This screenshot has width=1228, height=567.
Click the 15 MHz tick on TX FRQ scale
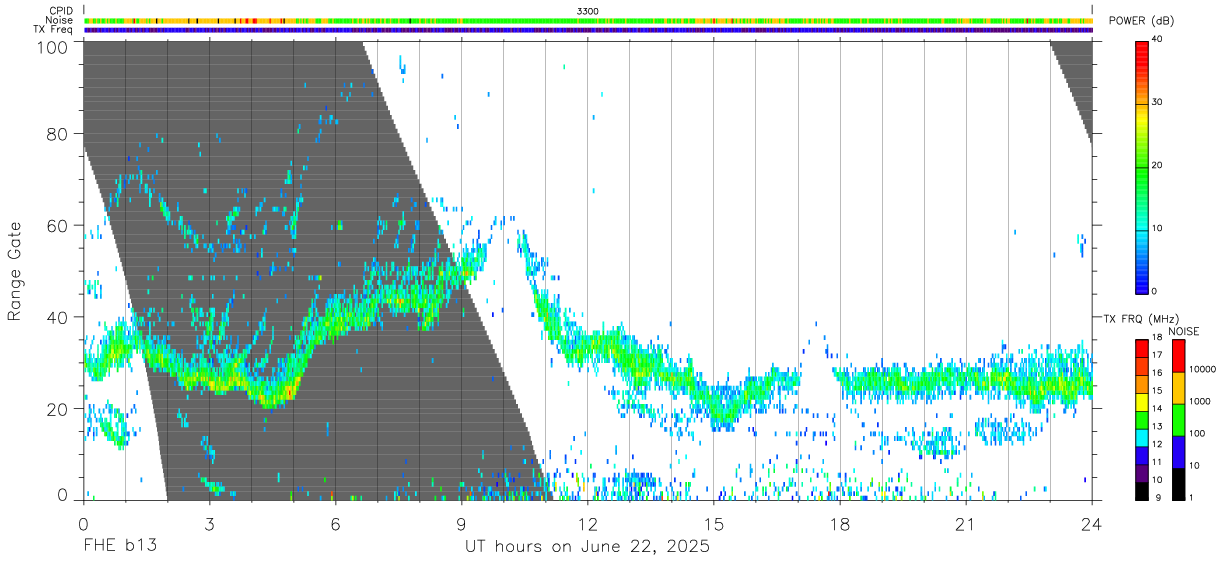click(x=1156, y=391)
